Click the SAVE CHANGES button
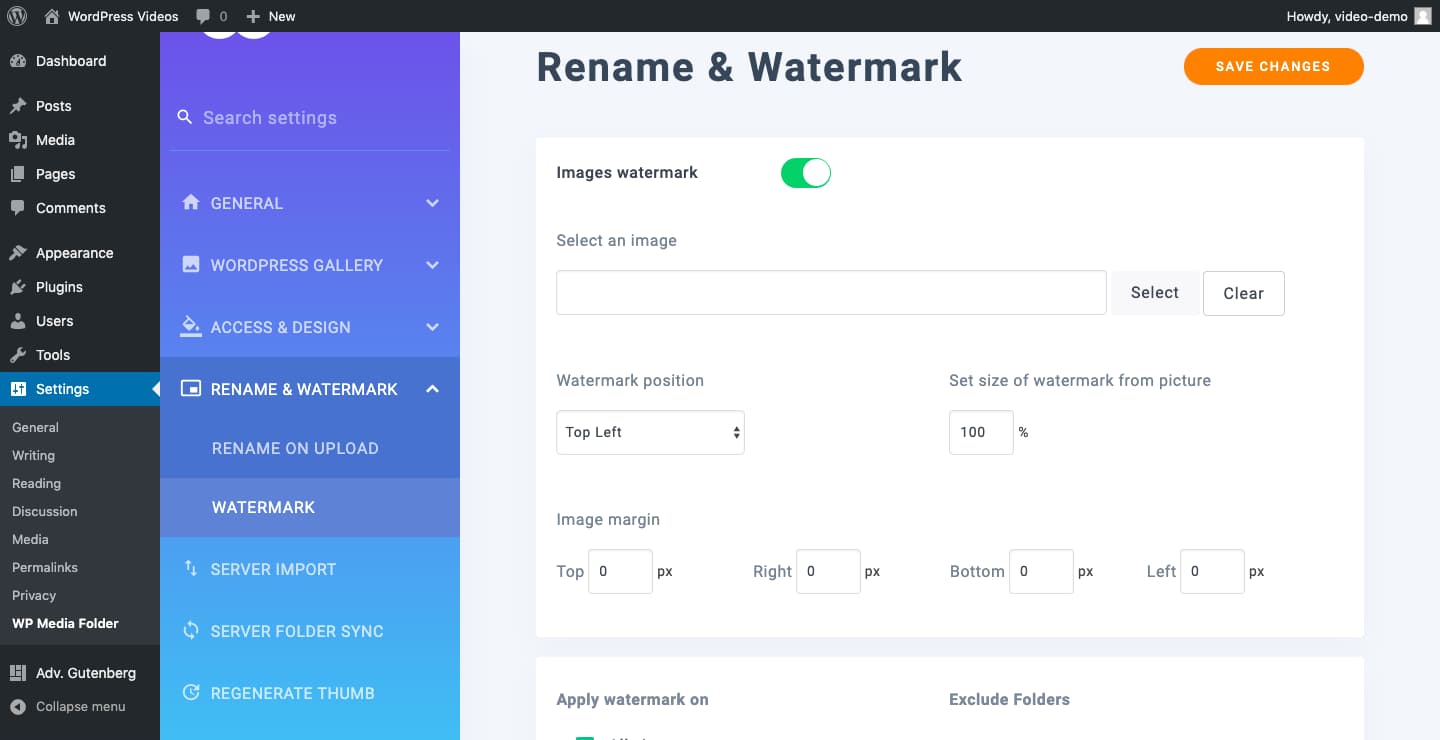1440x740 pixels. (x=1273, y=66)
